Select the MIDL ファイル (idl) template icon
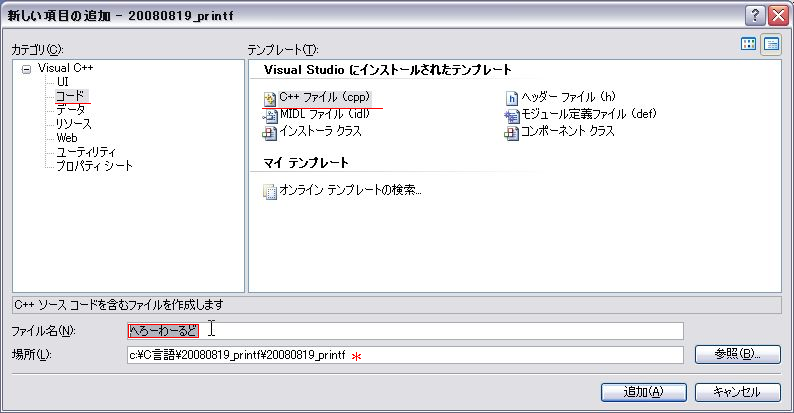Screen dimensions: 794x413 click(x=269, y=116)
